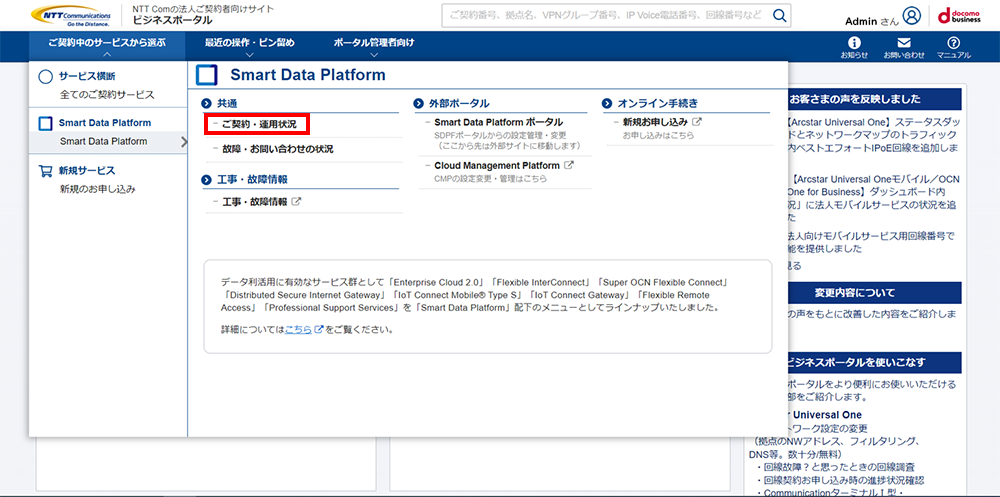Image resolution: width=1000 pixels, height=497 pixels.
Task: Expand the ご契約中のサービスから選ぶ menu
Action: click(x=107, y=48)
